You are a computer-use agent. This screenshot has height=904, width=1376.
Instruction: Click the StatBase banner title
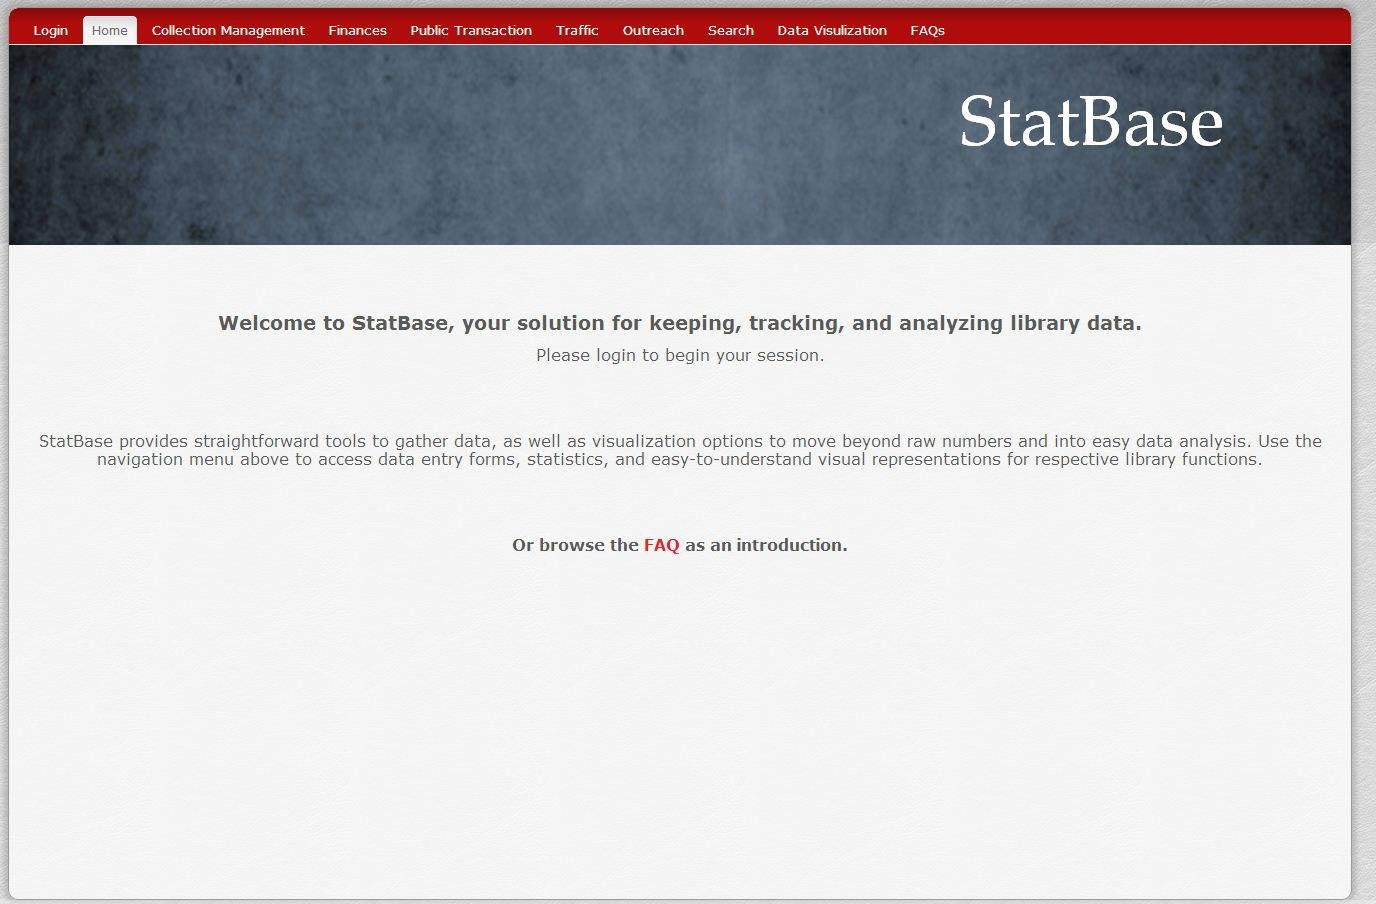point(1091,122)
